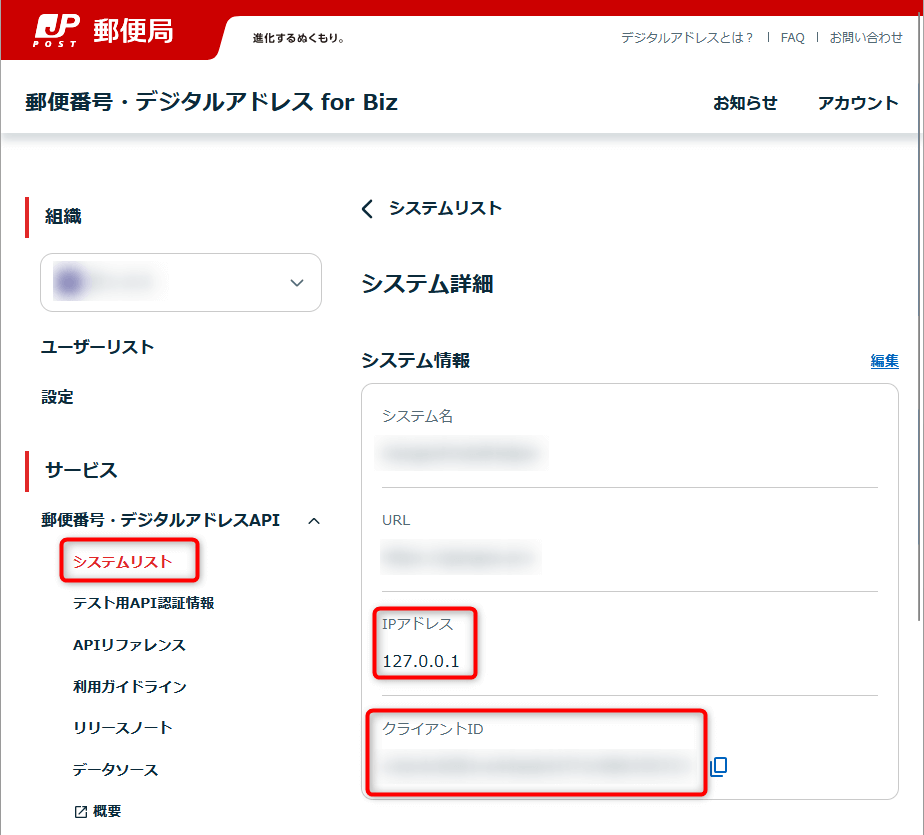Click the IPアドレス label

point(417,625)
